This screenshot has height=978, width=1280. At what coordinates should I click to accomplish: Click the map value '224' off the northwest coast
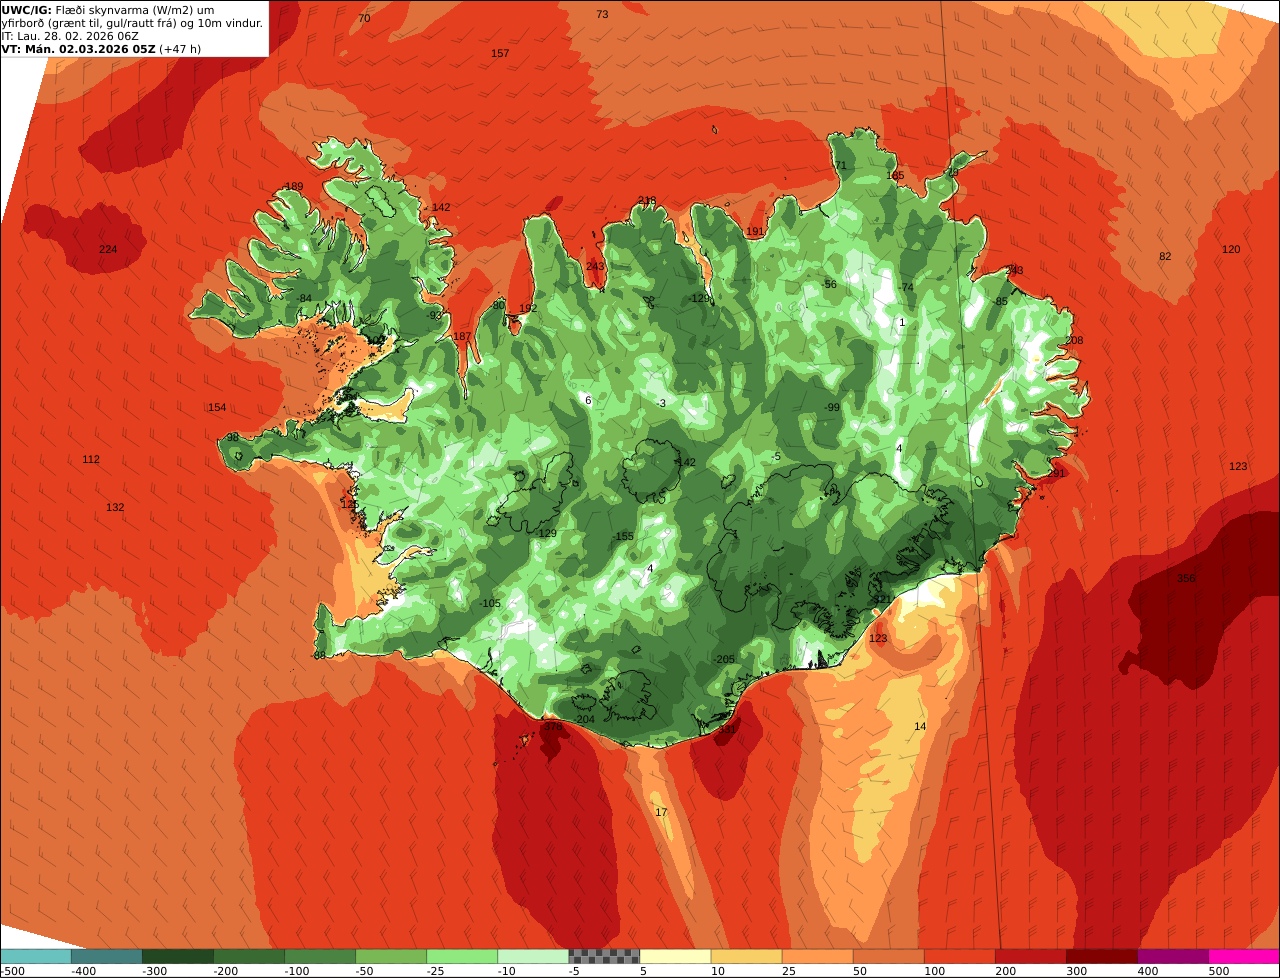click(x=108, y=250)
